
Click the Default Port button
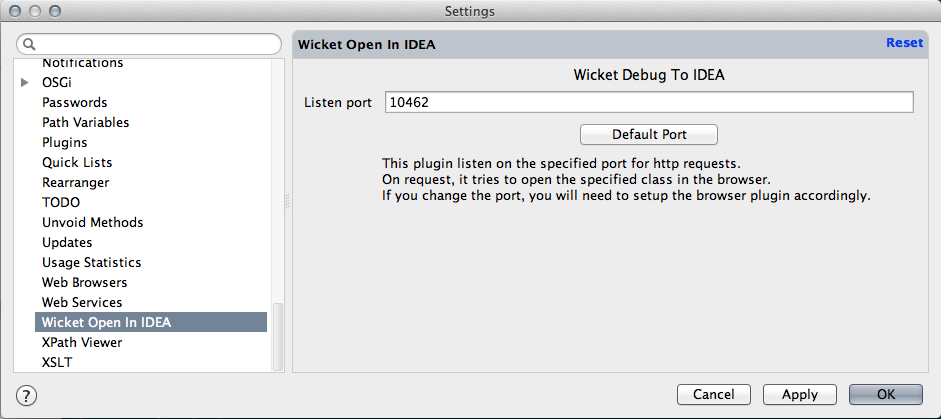[x=649, y=134]
